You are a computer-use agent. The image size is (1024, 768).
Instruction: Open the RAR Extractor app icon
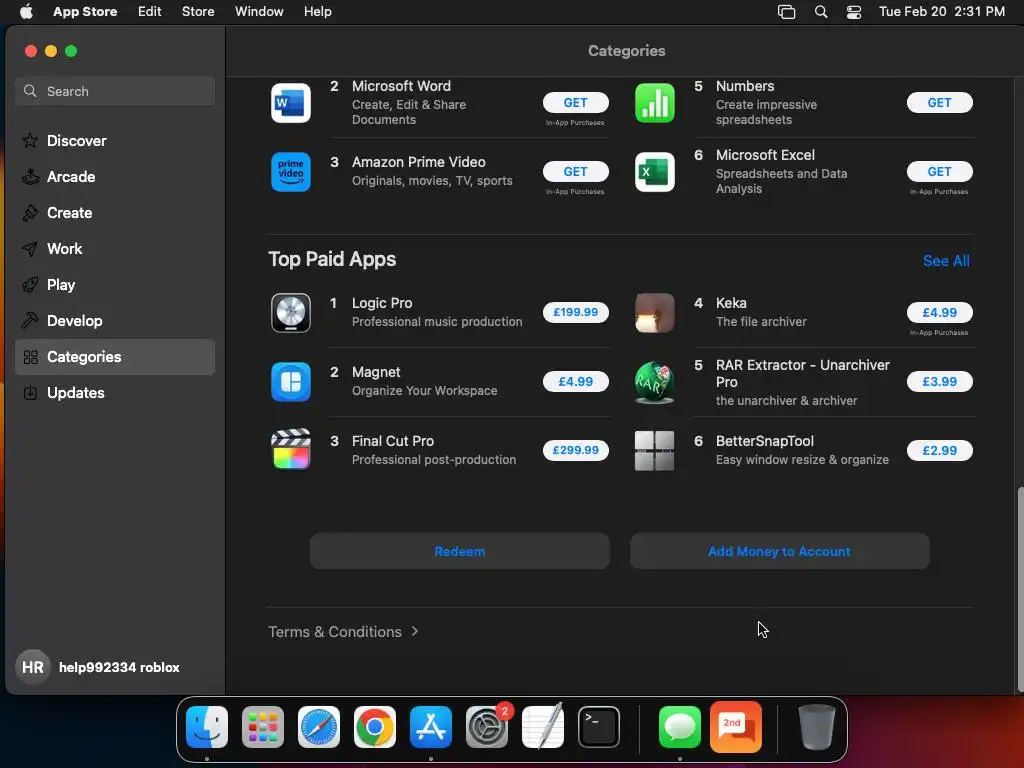click(654, 383)
